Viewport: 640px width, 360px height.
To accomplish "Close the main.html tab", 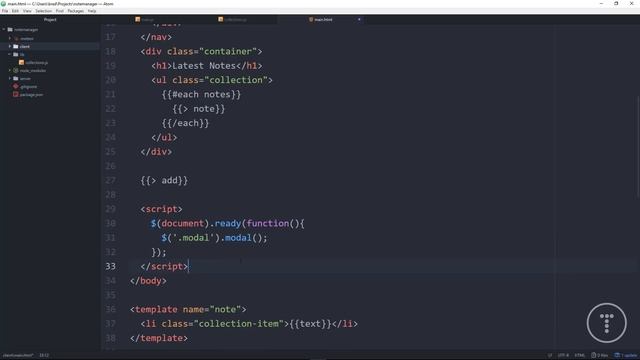I will click(359, 19).
